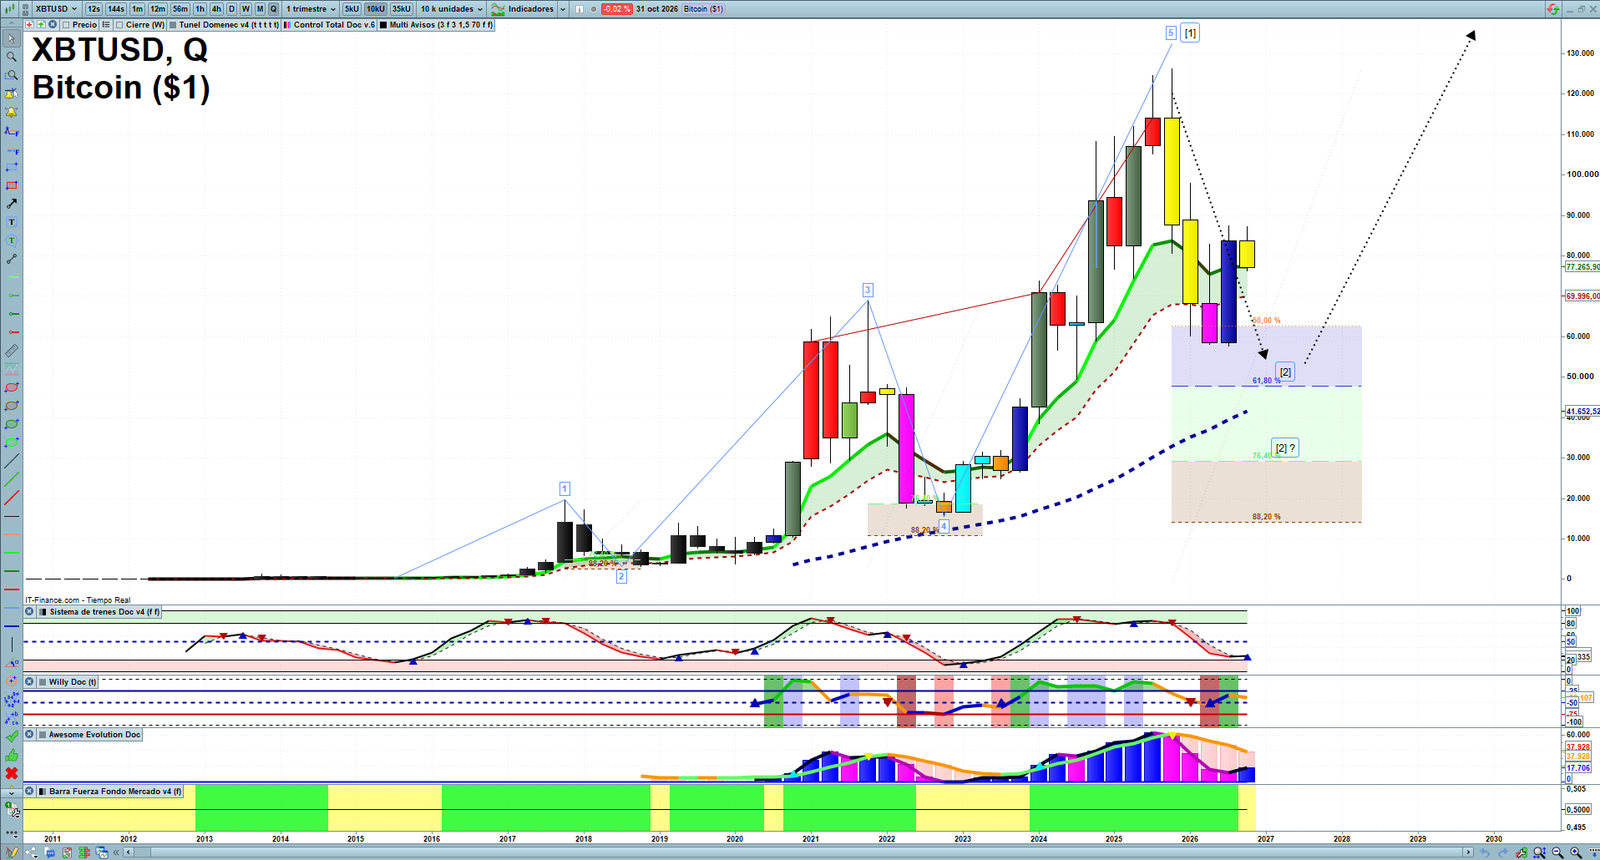Expand the Indicadores dropdown arrow
Viewport: 1600px width, 860px height.
click(562, 9)
